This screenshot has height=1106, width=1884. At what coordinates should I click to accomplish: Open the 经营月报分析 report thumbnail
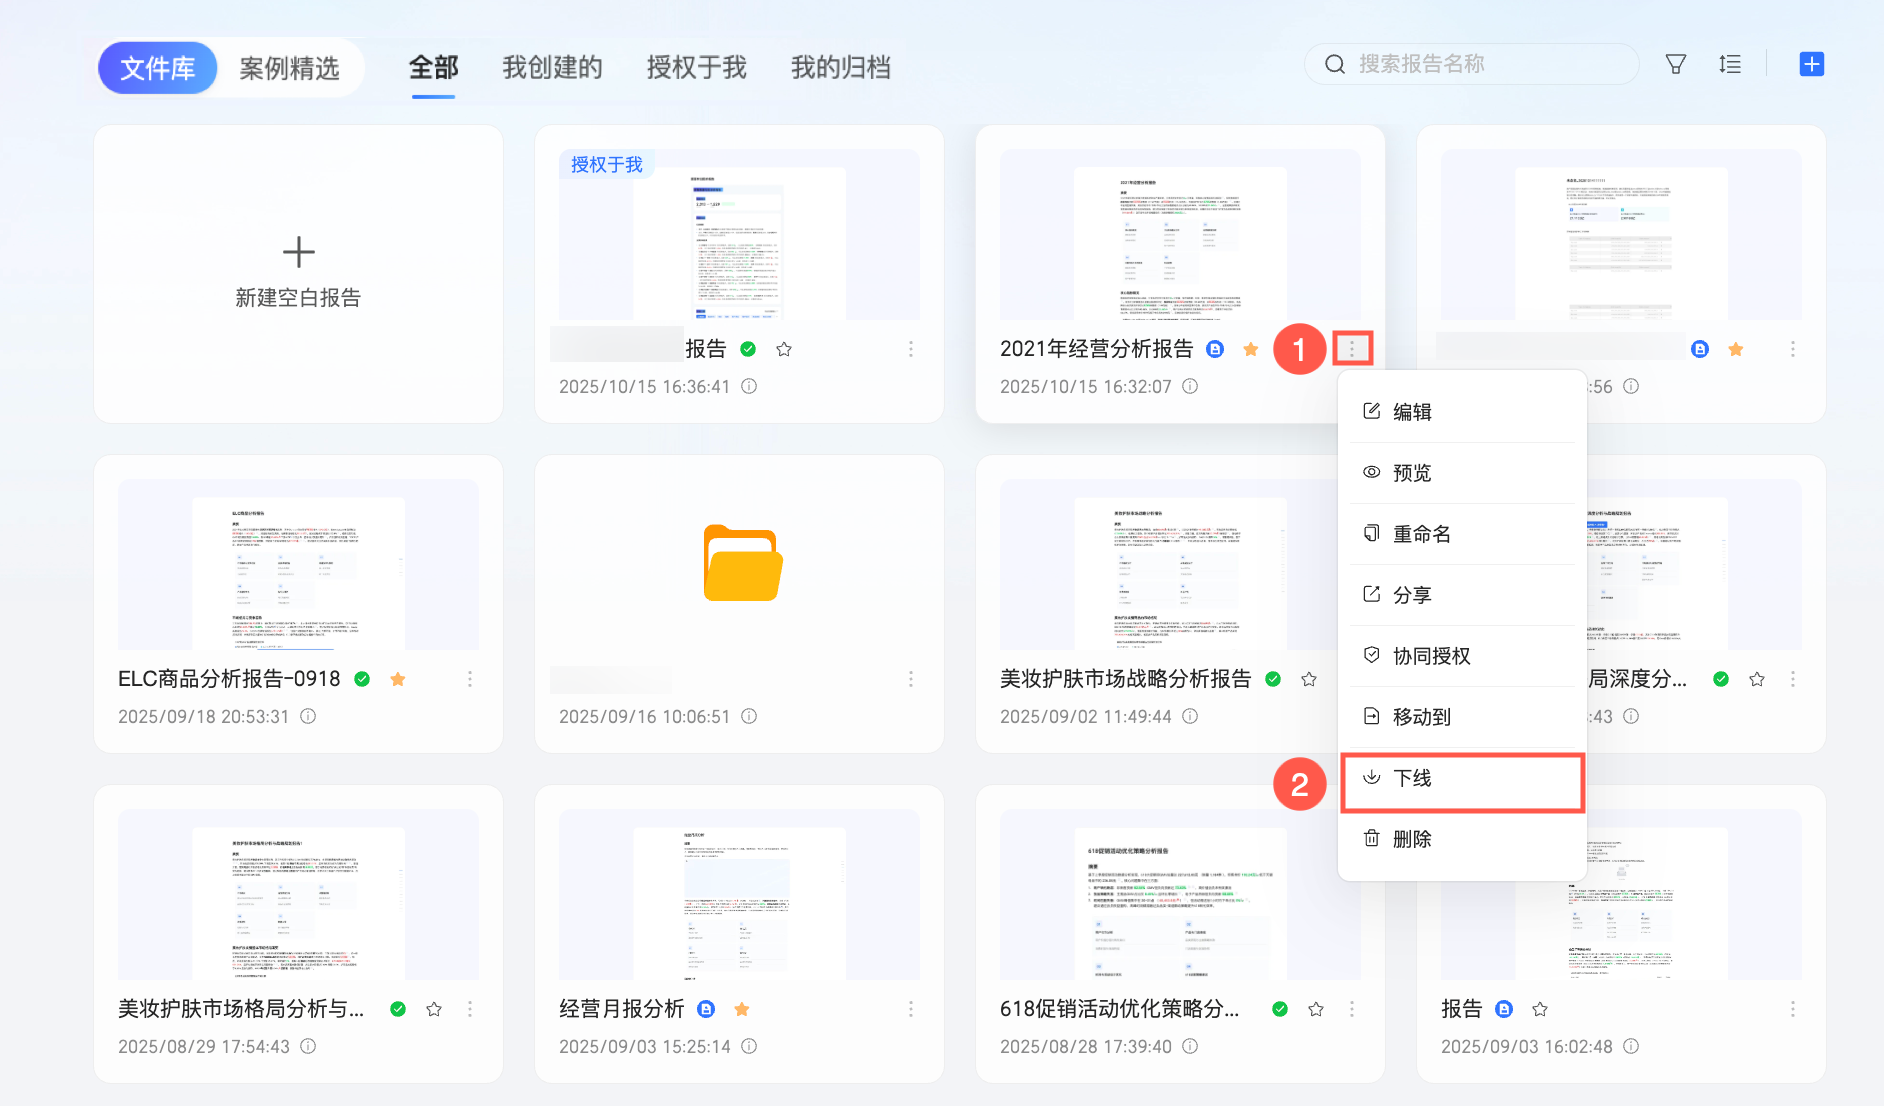(739, 895)
